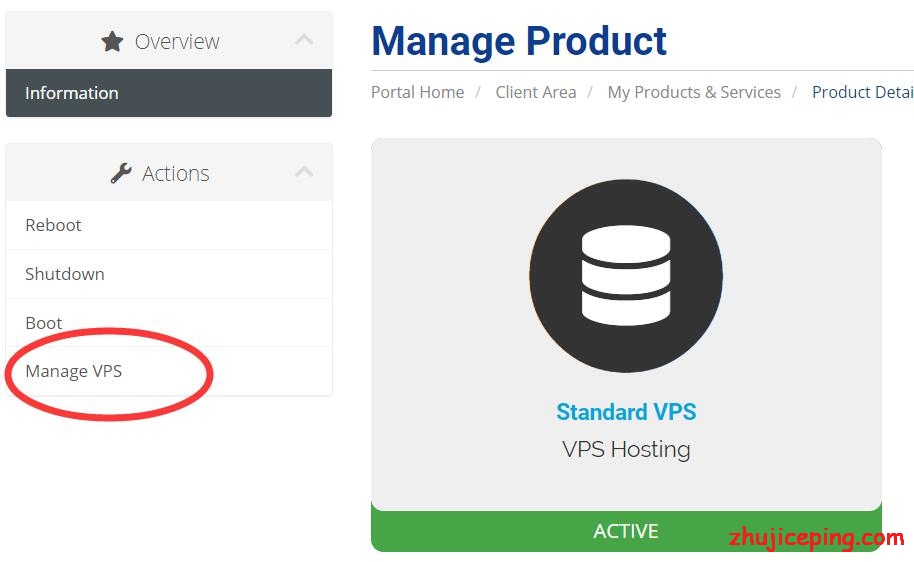The image size is (914, 562).
Task: Click the Boot action entry
Action: pyautogui.click(x=169, y=322)
